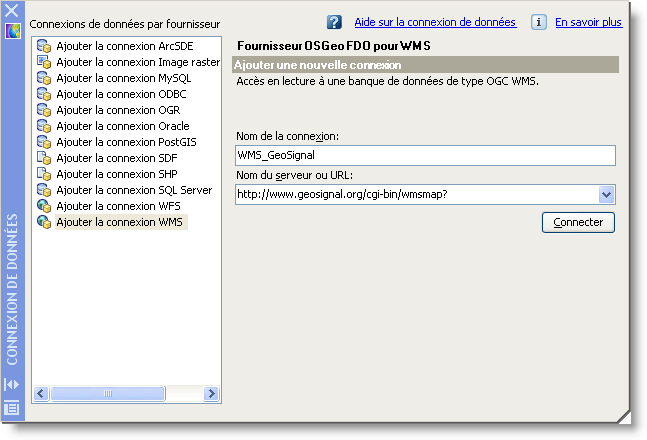This screenshot has height=440, width=647.
Task: Click the WFS globe connection icon
Action: tap(44, 206)
